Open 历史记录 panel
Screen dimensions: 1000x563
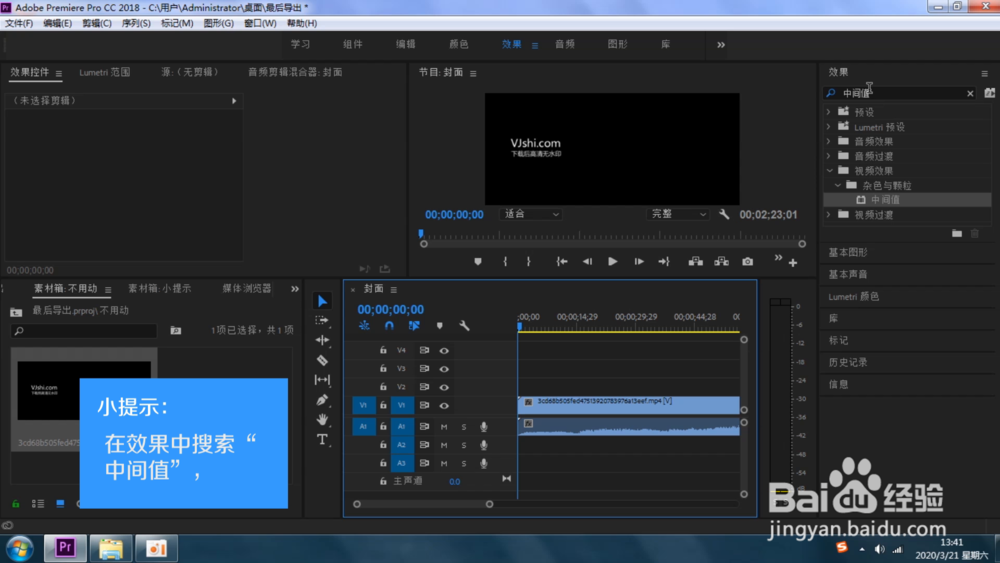click(848, 362)
